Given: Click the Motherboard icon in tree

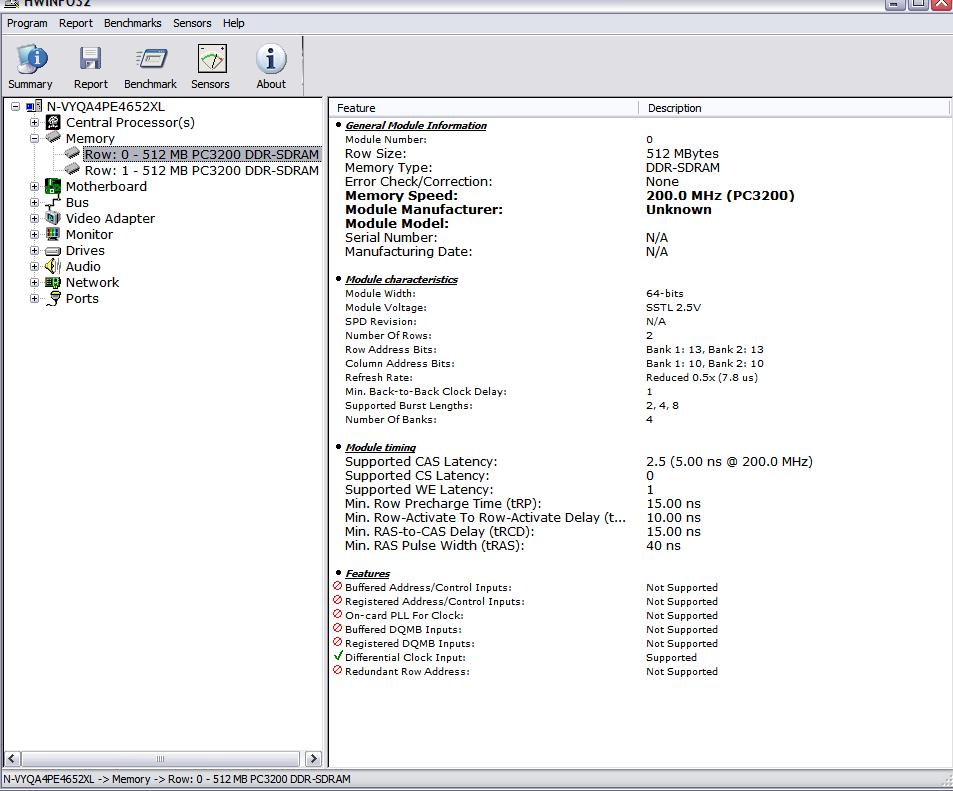Looking at the screenshot, I should point(53,186).
